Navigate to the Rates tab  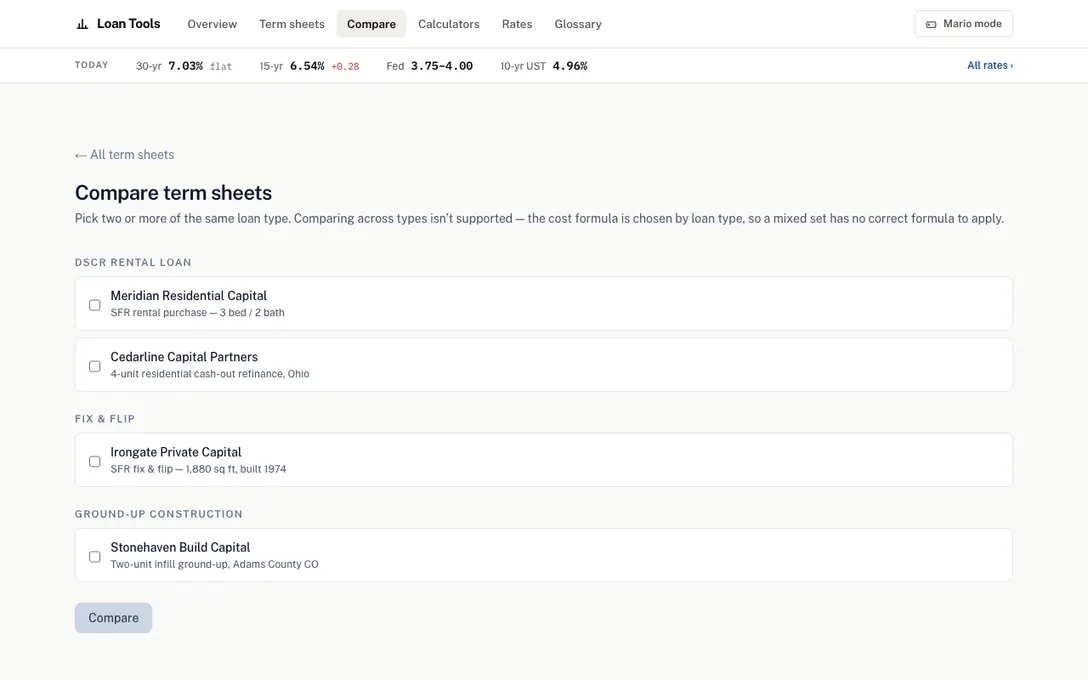click(517, 24)
